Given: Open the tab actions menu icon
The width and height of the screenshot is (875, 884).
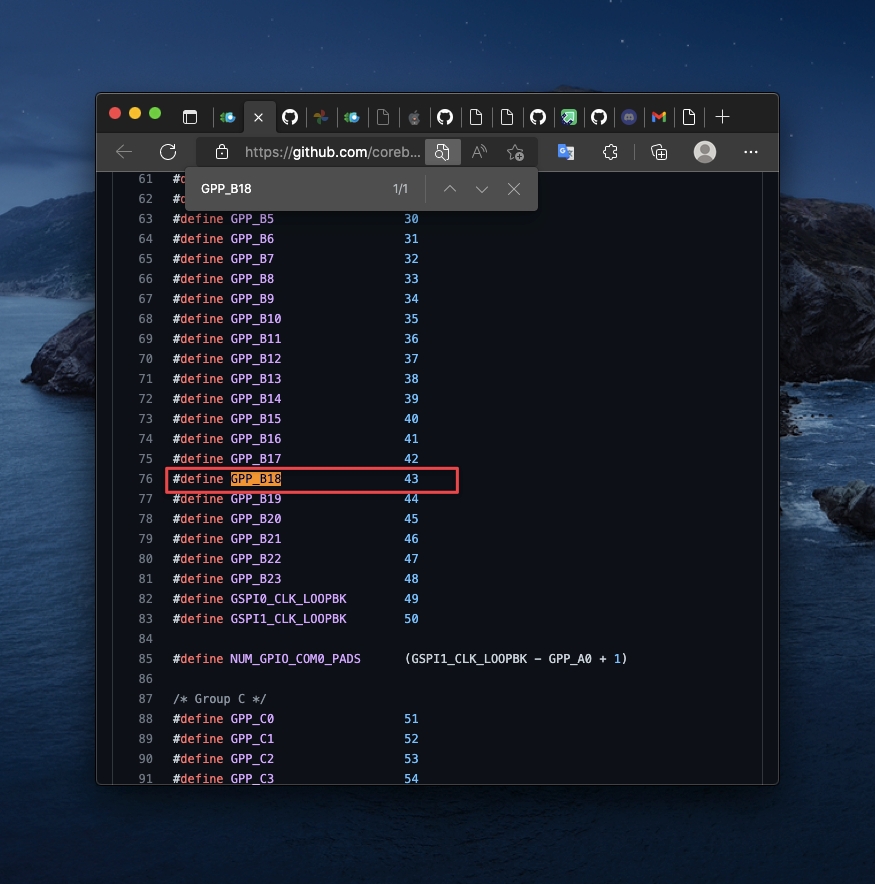Looking at the screenshot, I should [x=190, y=117].
